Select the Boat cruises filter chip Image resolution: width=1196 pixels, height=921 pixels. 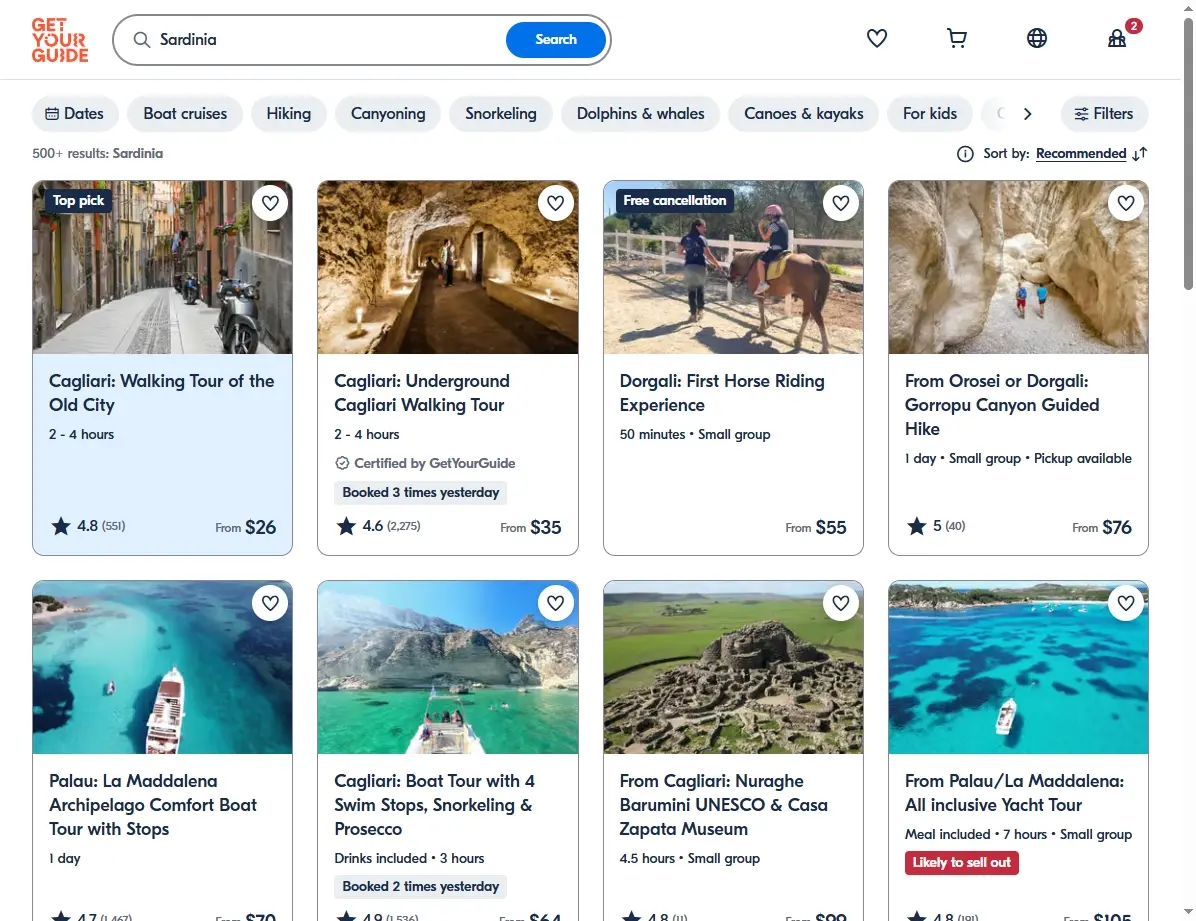tap(185, 114)
